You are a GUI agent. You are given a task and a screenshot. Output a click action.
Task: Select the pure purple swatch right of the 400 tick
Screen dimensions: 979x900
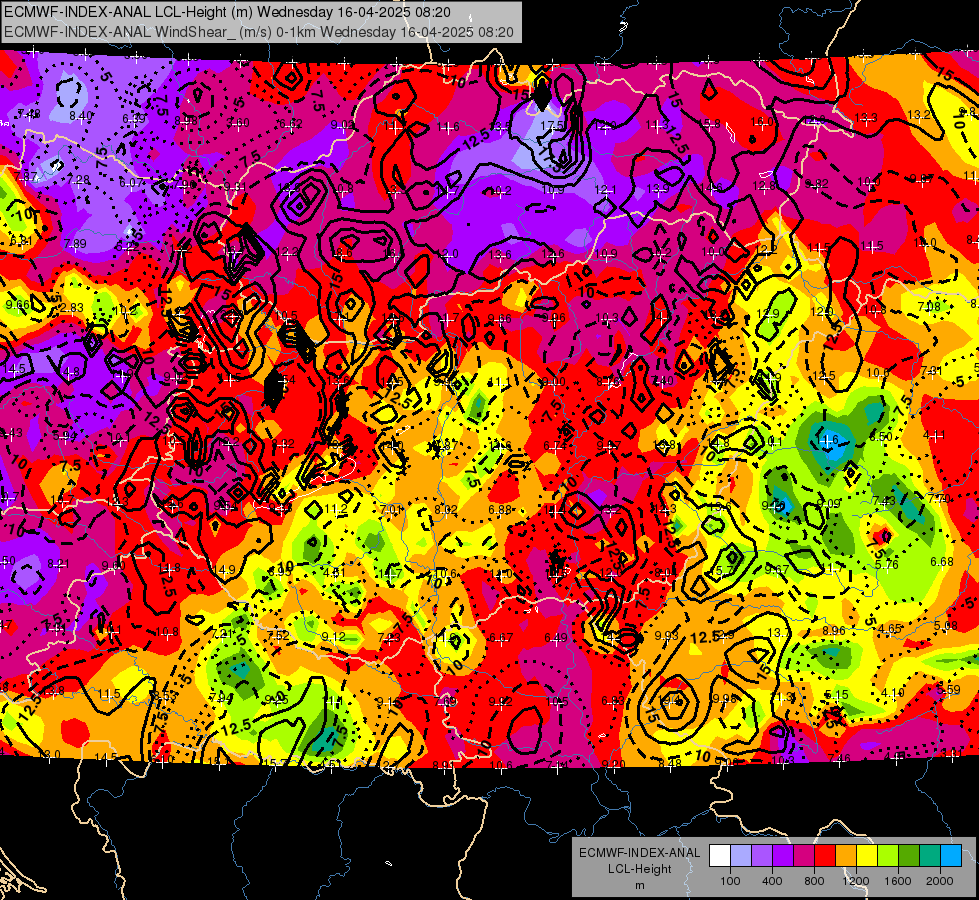pos(783,856)
